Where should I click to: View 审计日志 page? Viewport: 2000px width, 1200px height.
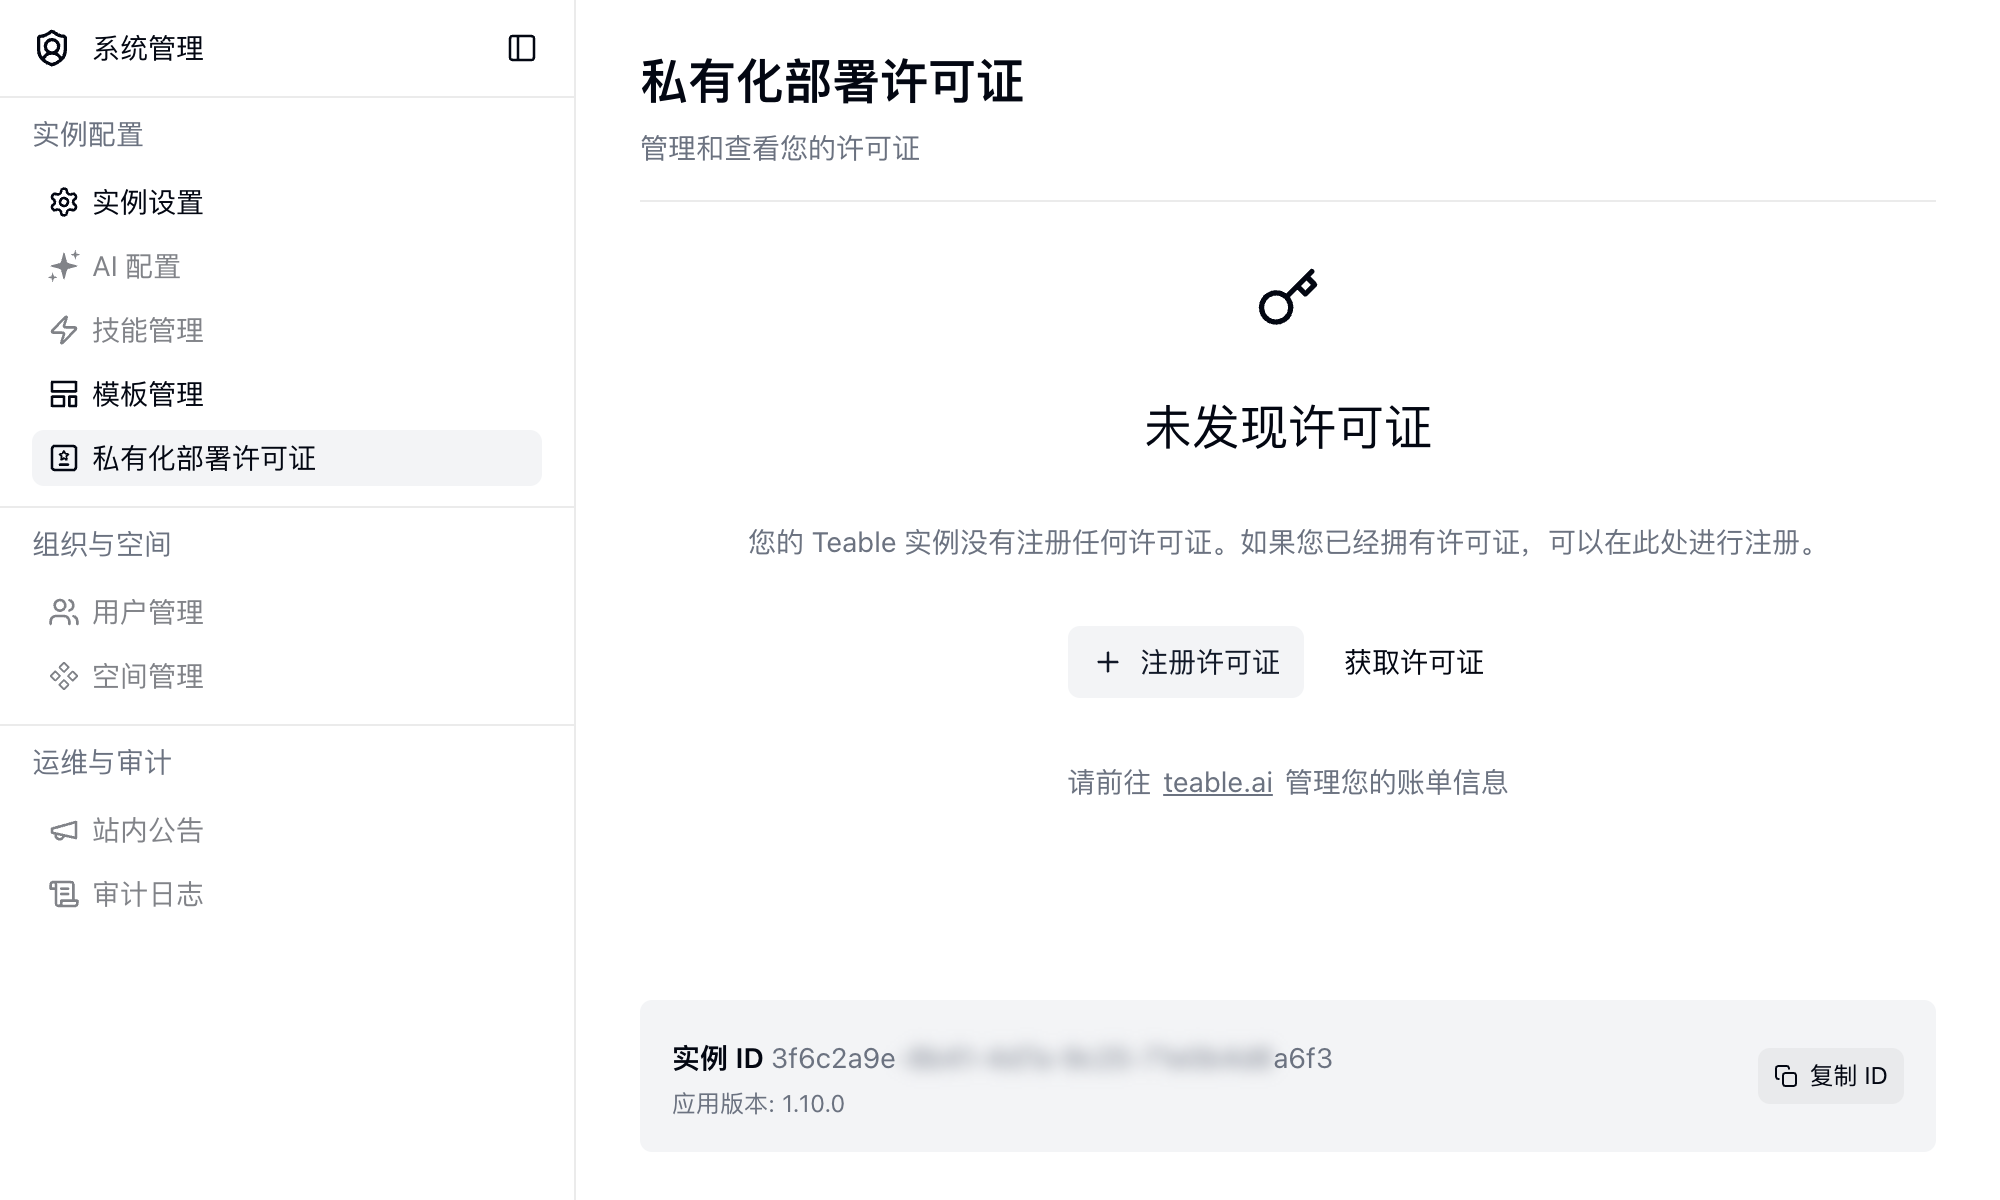[287, 894]
